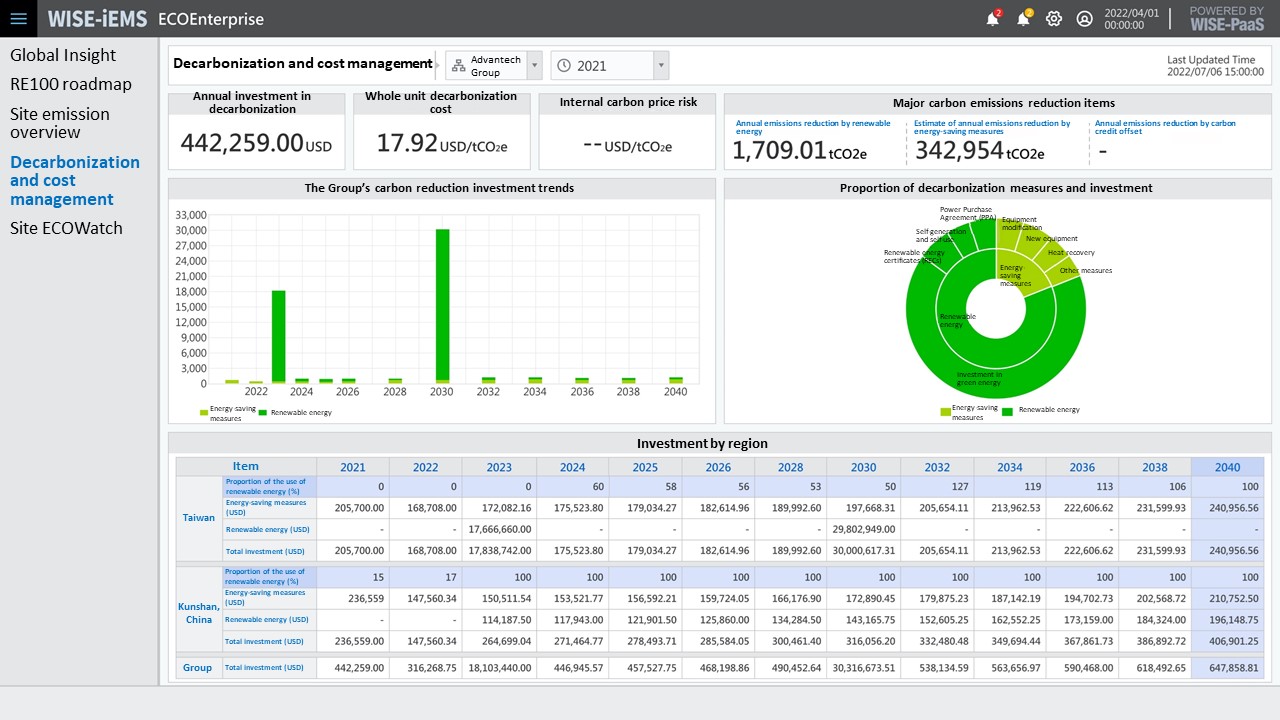The image size is (1280, 720).
Task: Open the user account icon
Action: click(x=1084, y=18)
